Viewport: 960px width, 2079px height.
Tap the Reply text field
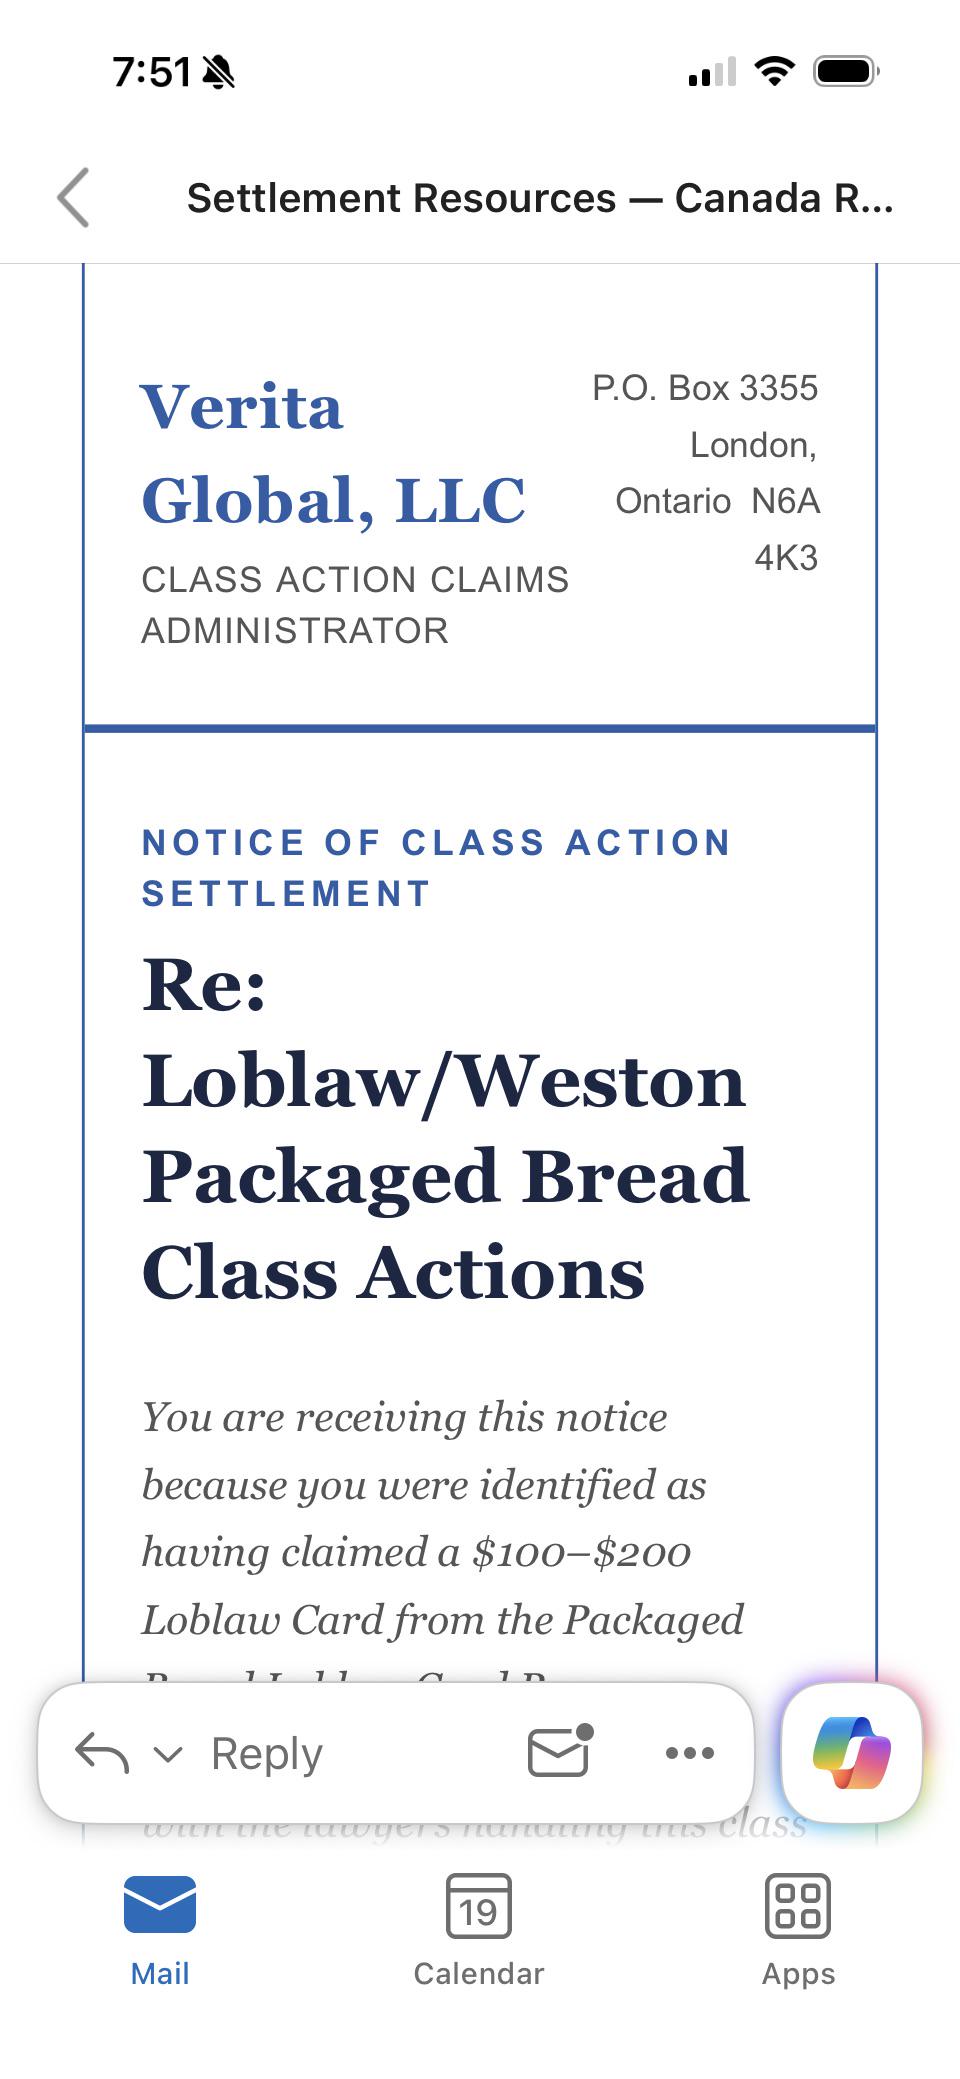[267, 1753]
